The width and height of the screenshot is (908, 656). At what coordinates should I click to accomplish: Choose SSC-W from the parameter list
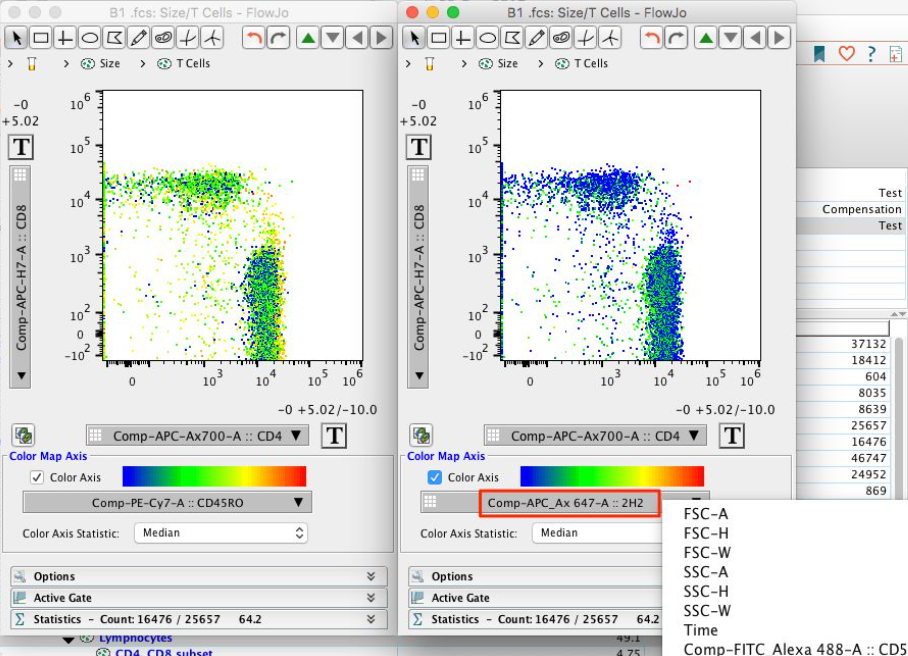tap(706, 610)
